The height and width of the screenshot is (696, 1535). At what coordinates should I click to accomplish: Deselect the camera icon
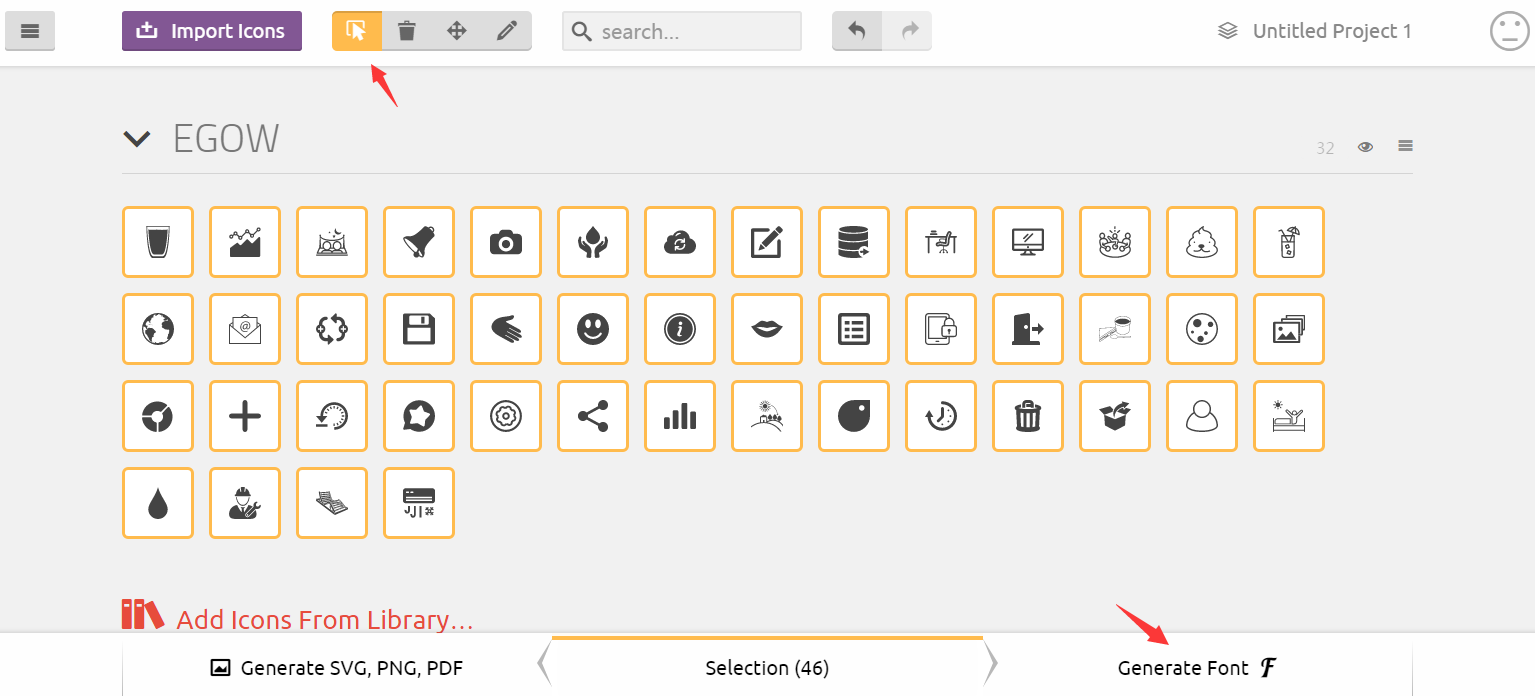click(x=506, y=242)
